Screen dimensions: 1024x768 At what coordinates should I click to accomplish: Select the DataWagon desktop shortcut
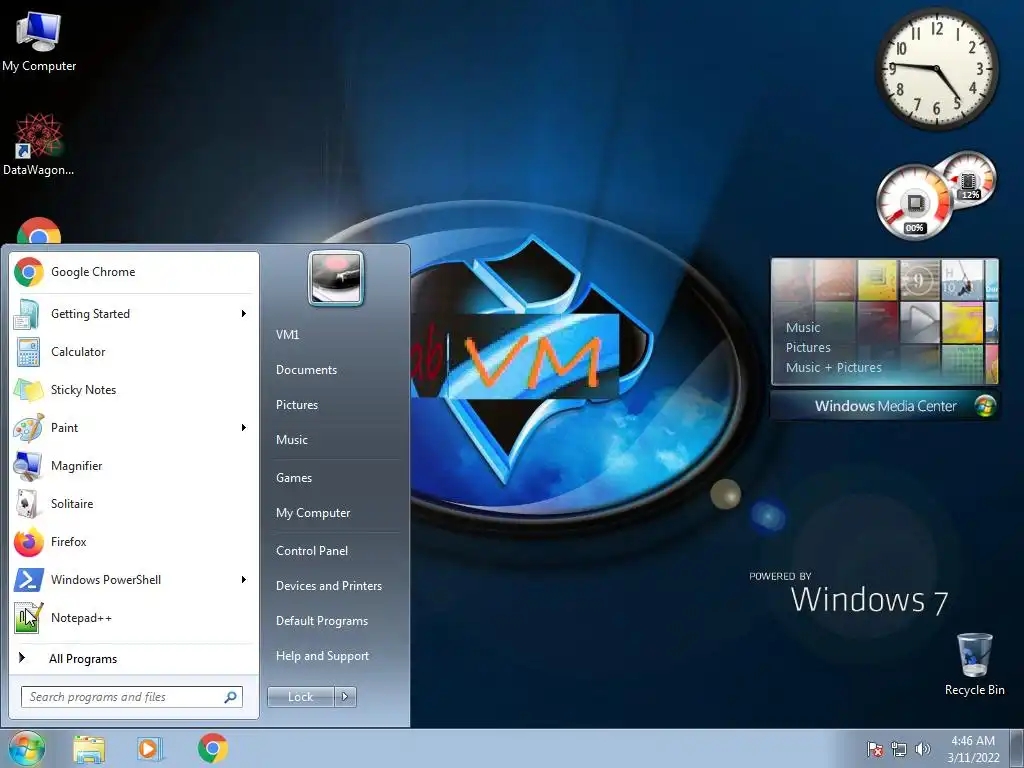click(39, 145)
